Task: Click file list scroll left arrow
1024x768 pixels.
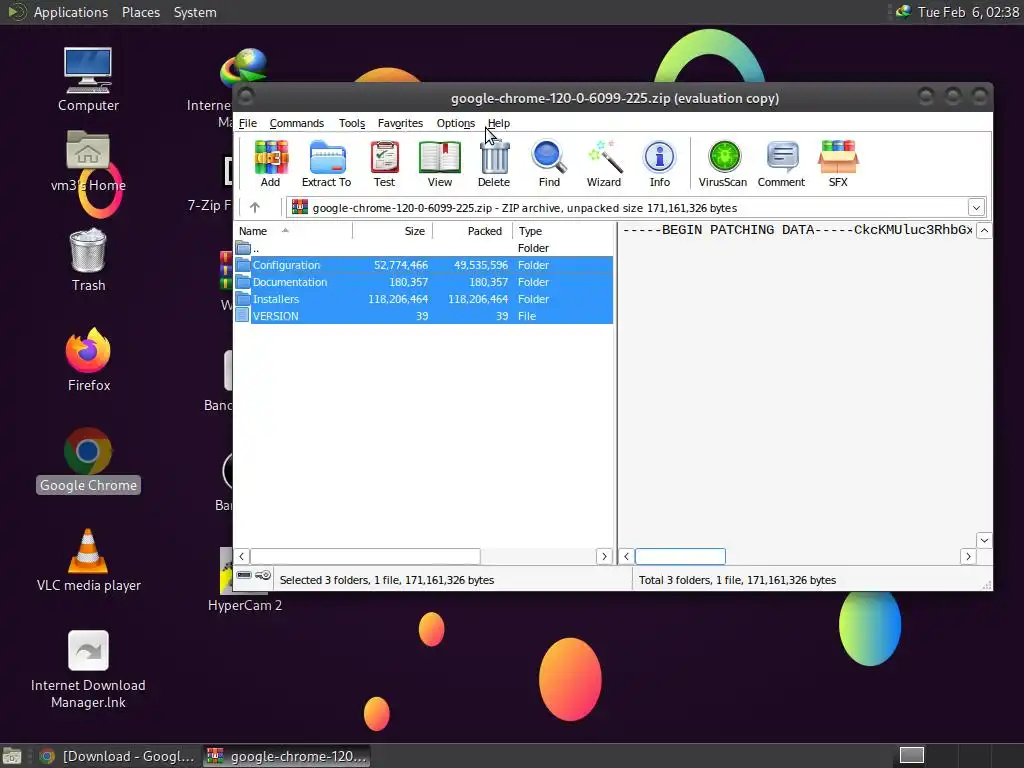Action: coord(242,556)
